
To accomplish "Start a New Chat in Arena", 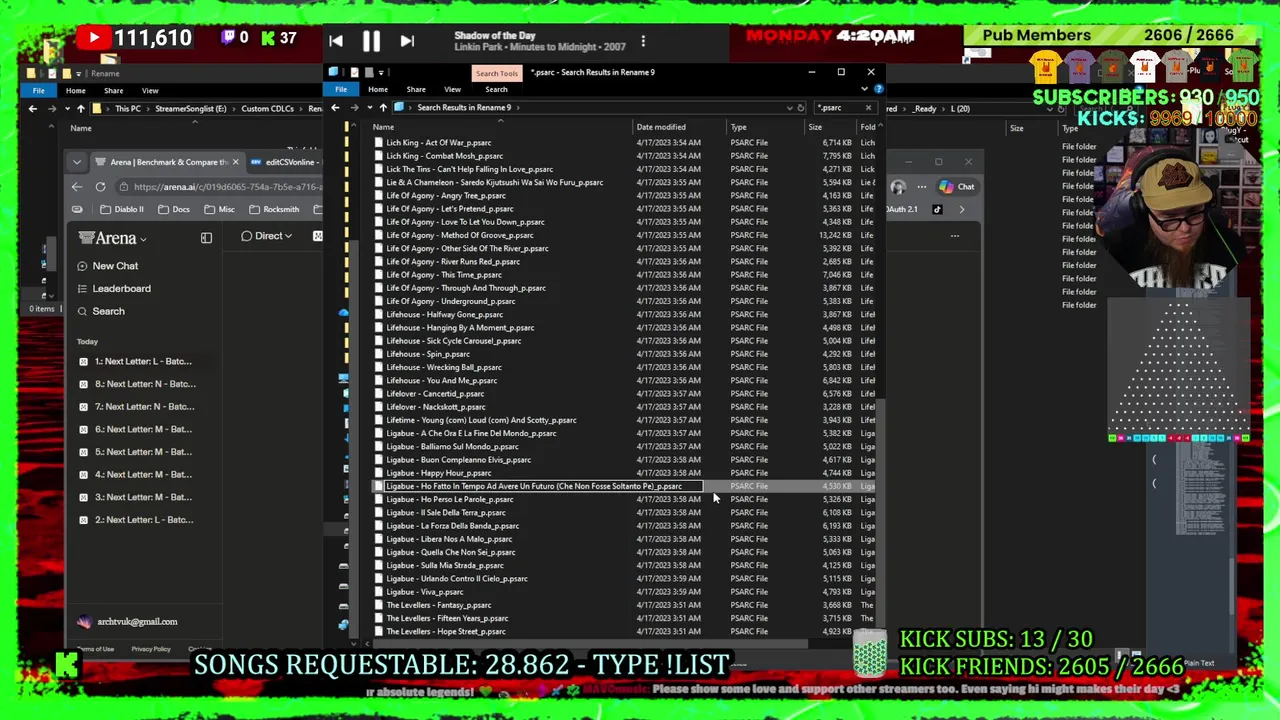I will [x=115, y=266].
